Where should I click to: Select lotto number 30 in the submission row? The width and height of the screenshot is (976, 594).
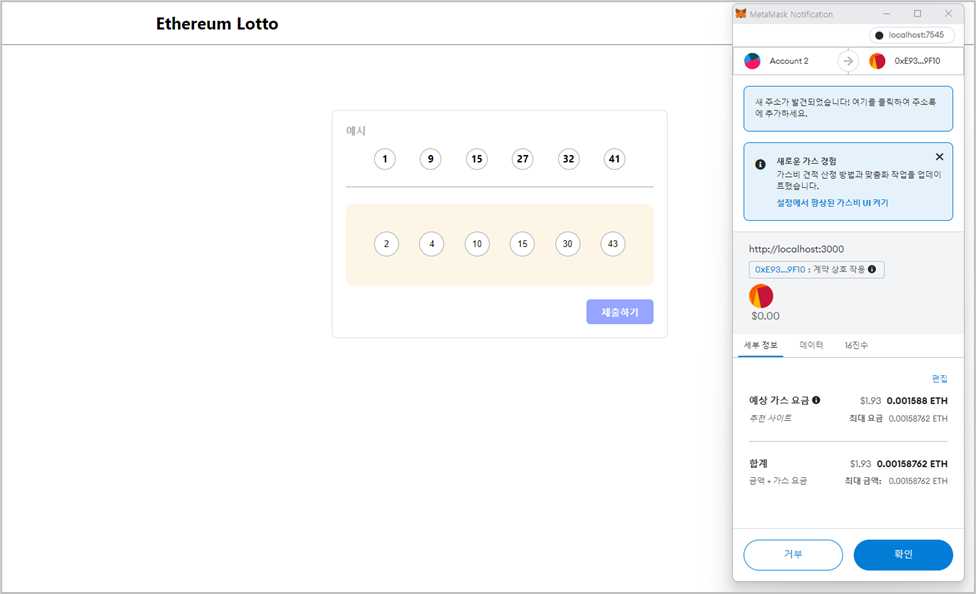(x=567, y=243)
